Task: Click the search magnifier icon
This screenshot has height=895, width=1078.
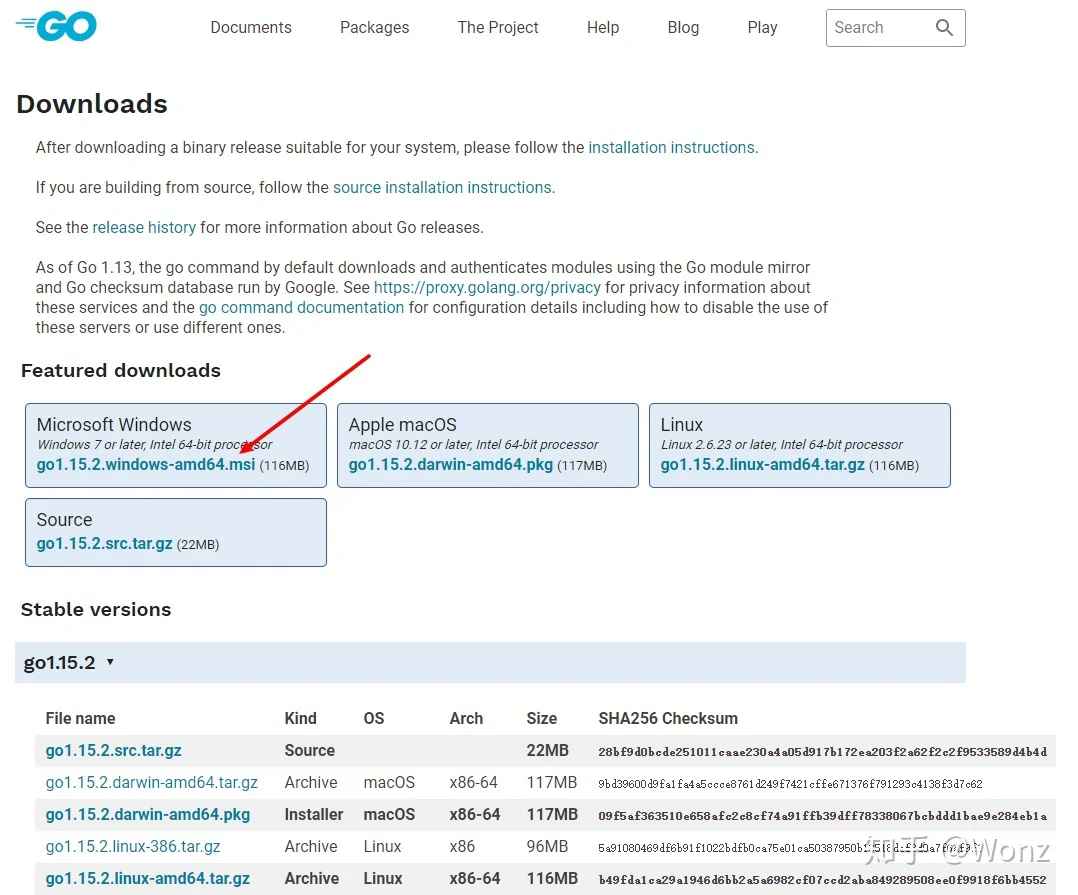Action: point(944,27)
